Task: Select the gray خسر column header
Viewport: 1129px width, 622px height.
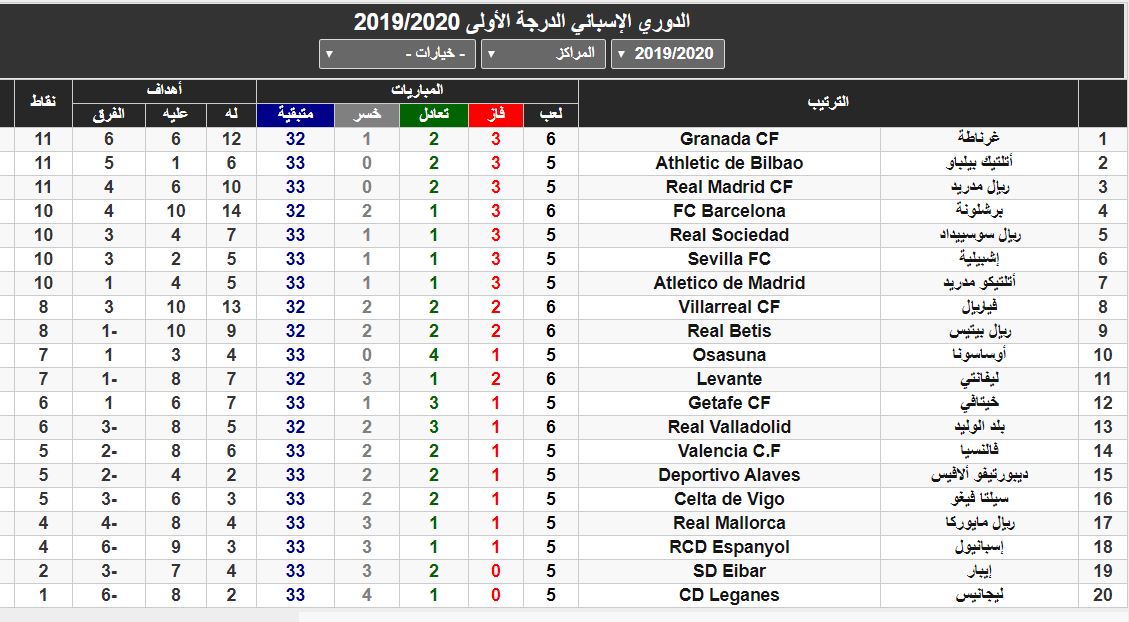Action: pyautogui.click(x=367, y=115)
